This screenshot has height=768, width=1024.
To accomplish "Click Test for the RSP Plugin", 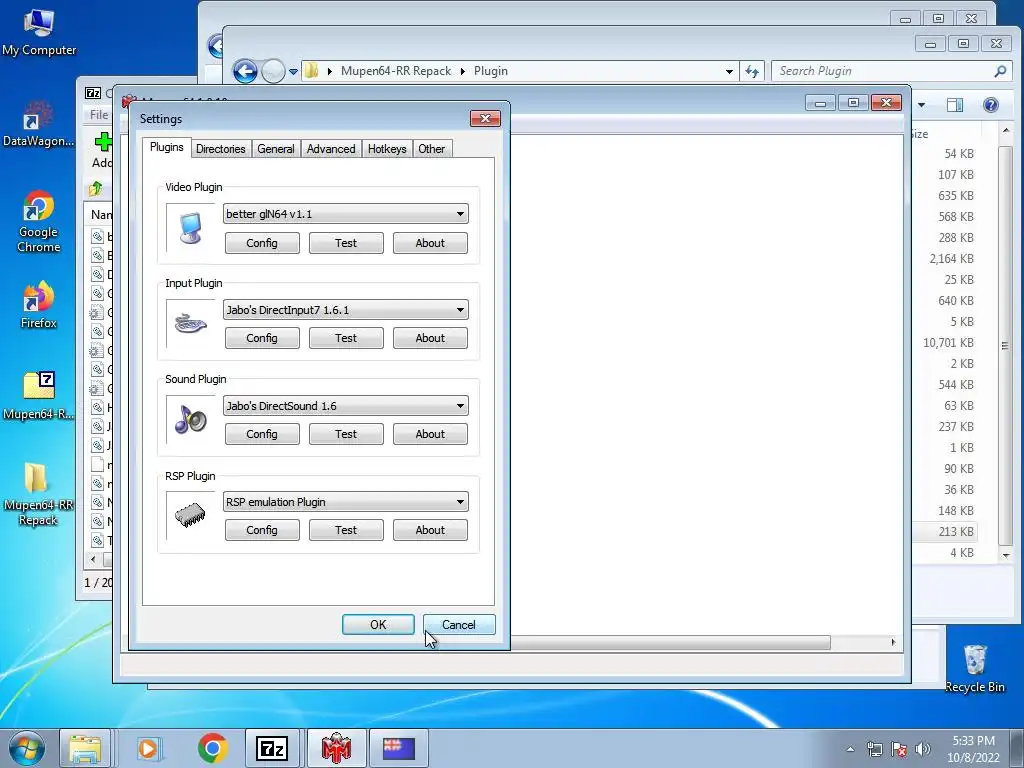I will pos(346,530).
